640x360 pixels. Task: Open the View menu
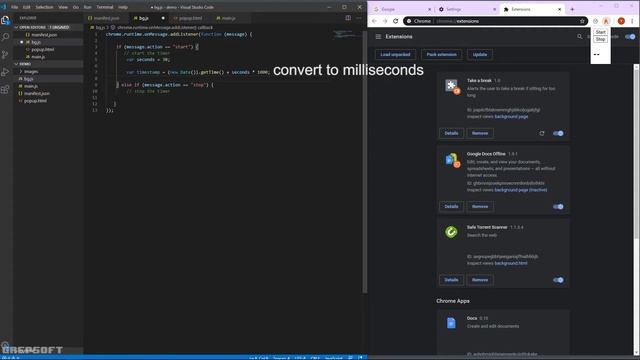(x=63, y=7)
